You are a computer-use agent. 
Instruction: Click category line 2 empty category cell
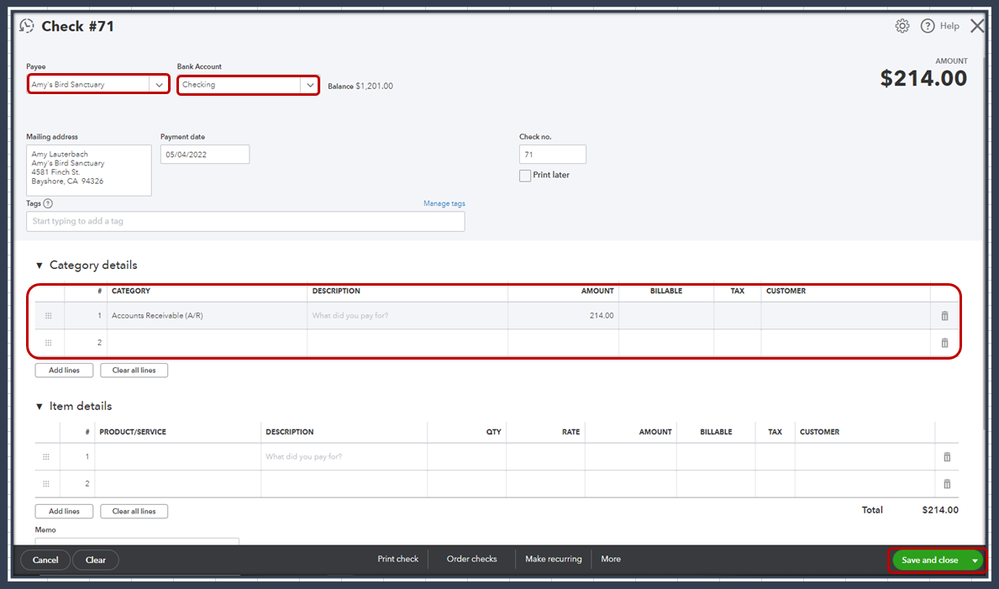(207, 343)
